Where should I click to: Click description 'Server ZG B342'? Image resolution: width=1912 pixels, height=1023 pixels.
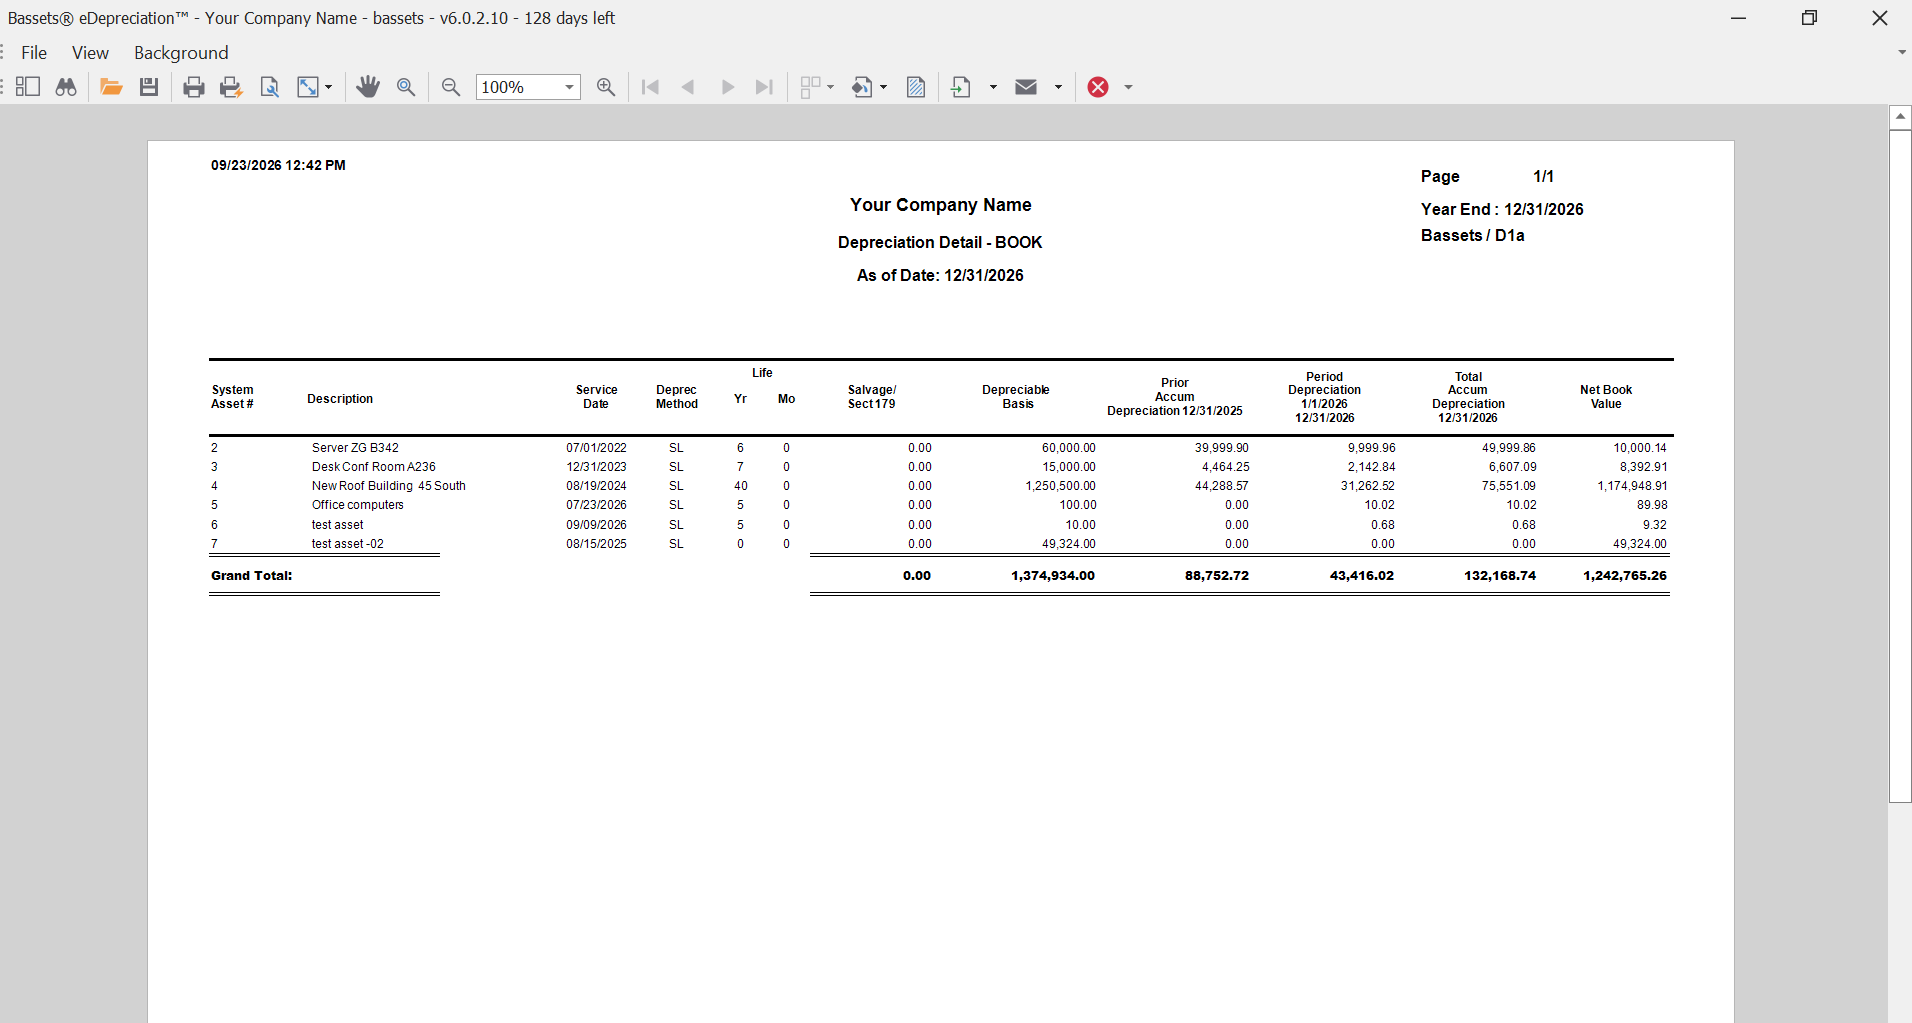(x=355, y=448)
